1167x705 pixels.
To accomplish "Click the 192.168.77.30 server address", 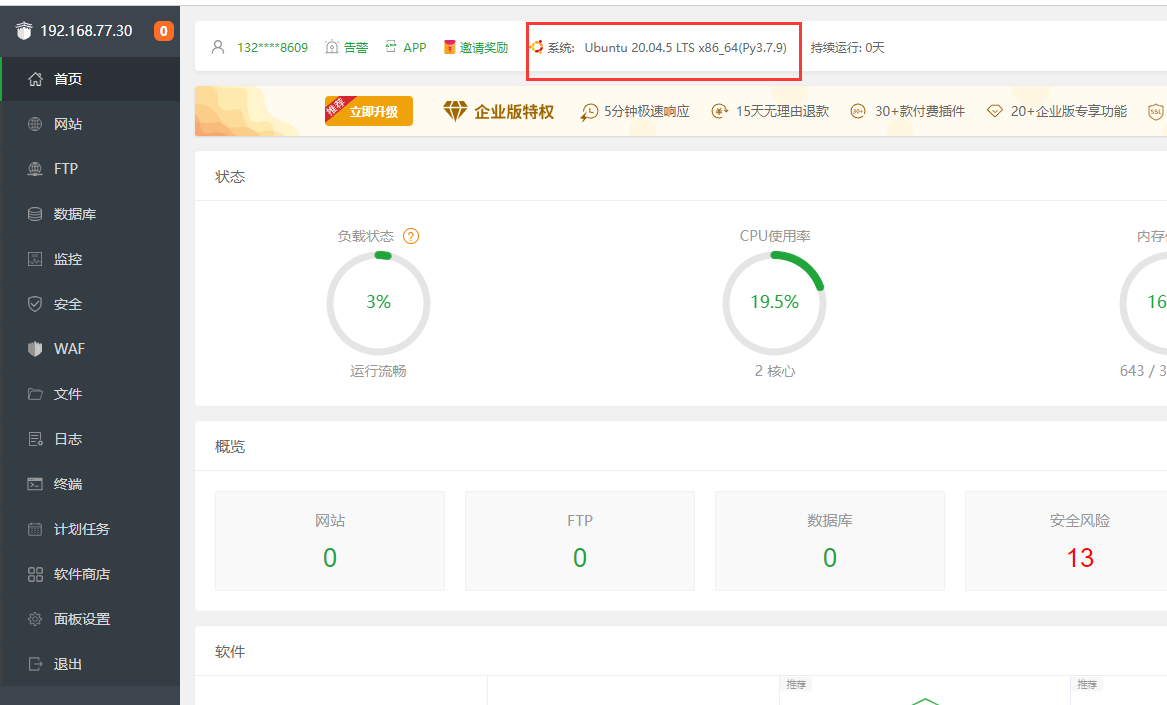I will [86, 31].
